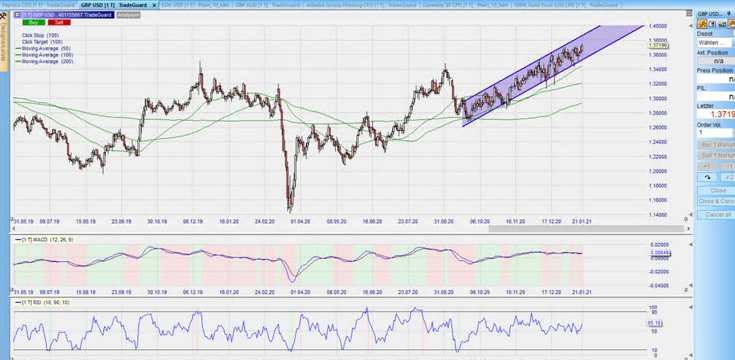
Task: Click the Cancel all button
Action: coord(716,215)
